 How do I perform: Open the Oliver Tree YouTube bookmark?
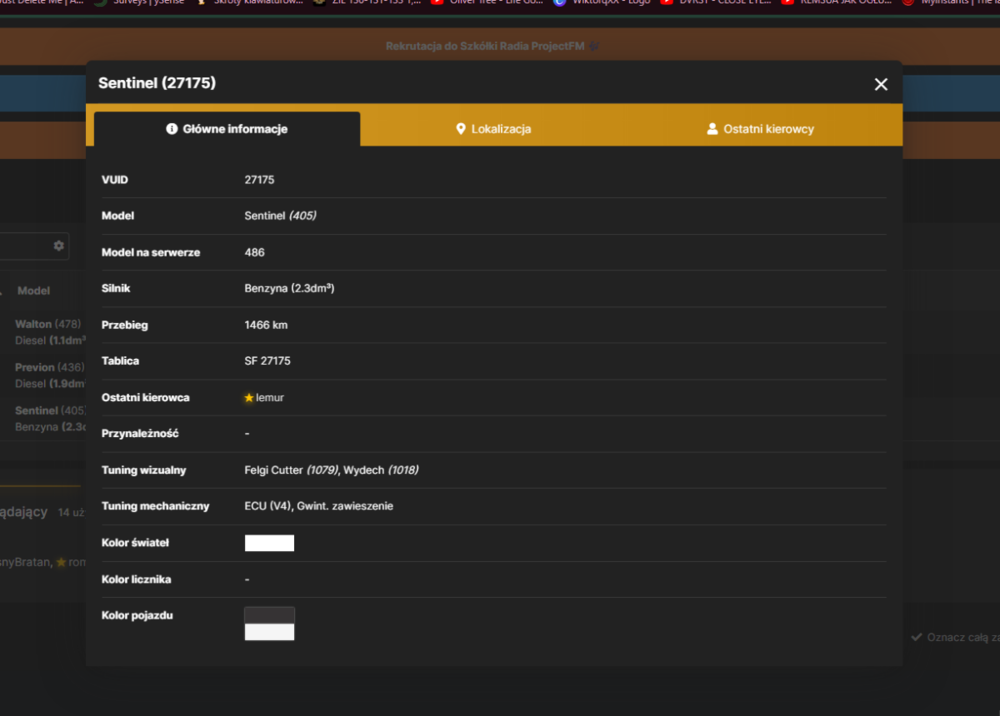[488, 3]
